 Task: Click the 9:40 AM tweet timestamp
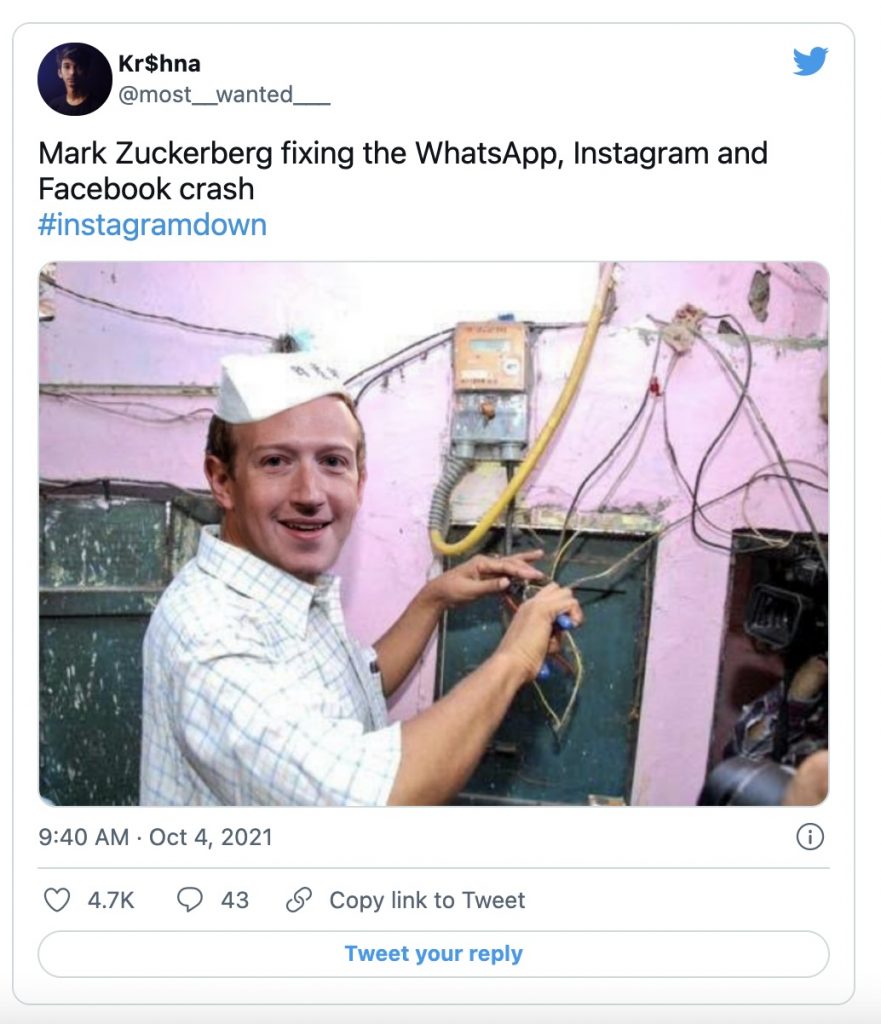(x=83, y=837)
